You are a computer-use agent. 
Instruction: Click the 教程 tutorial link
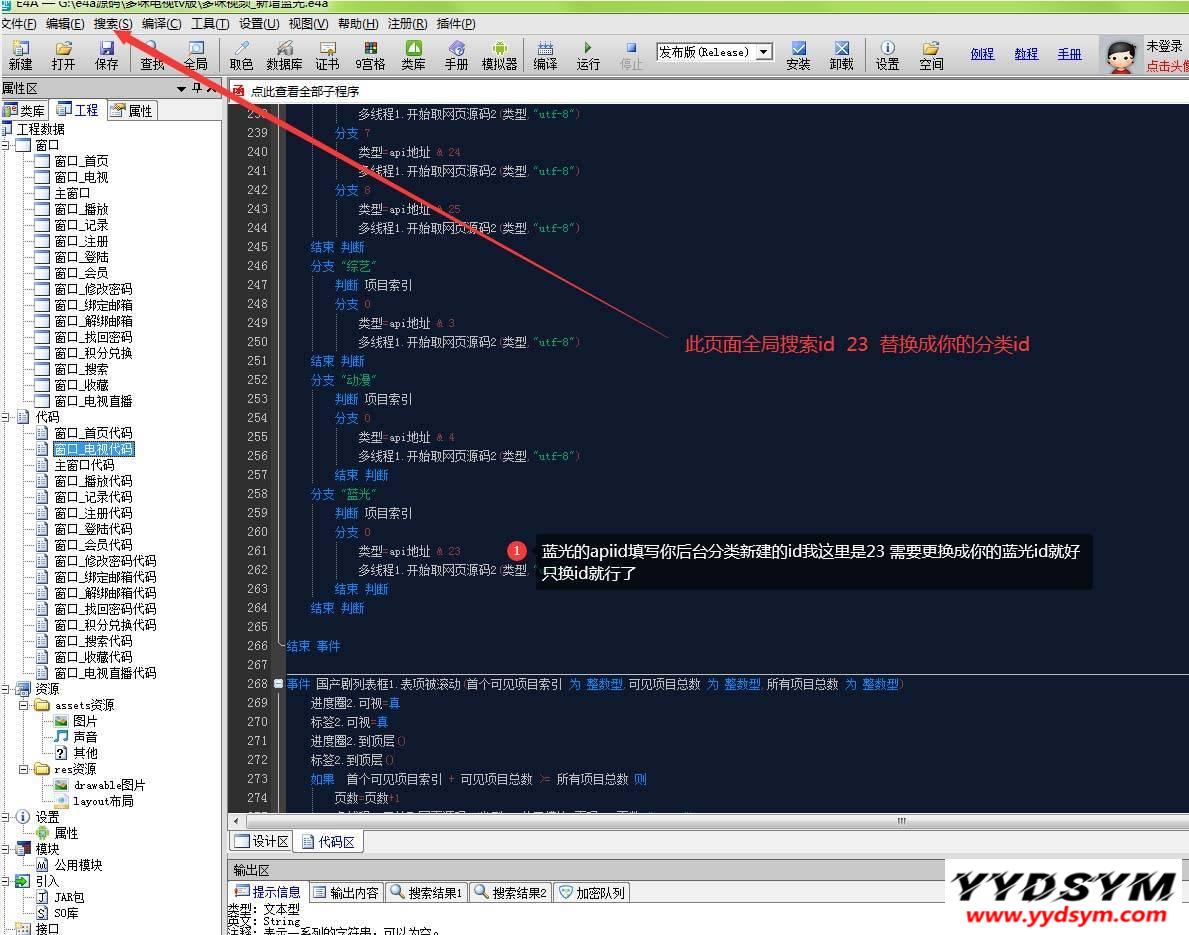coord(1026,54)
